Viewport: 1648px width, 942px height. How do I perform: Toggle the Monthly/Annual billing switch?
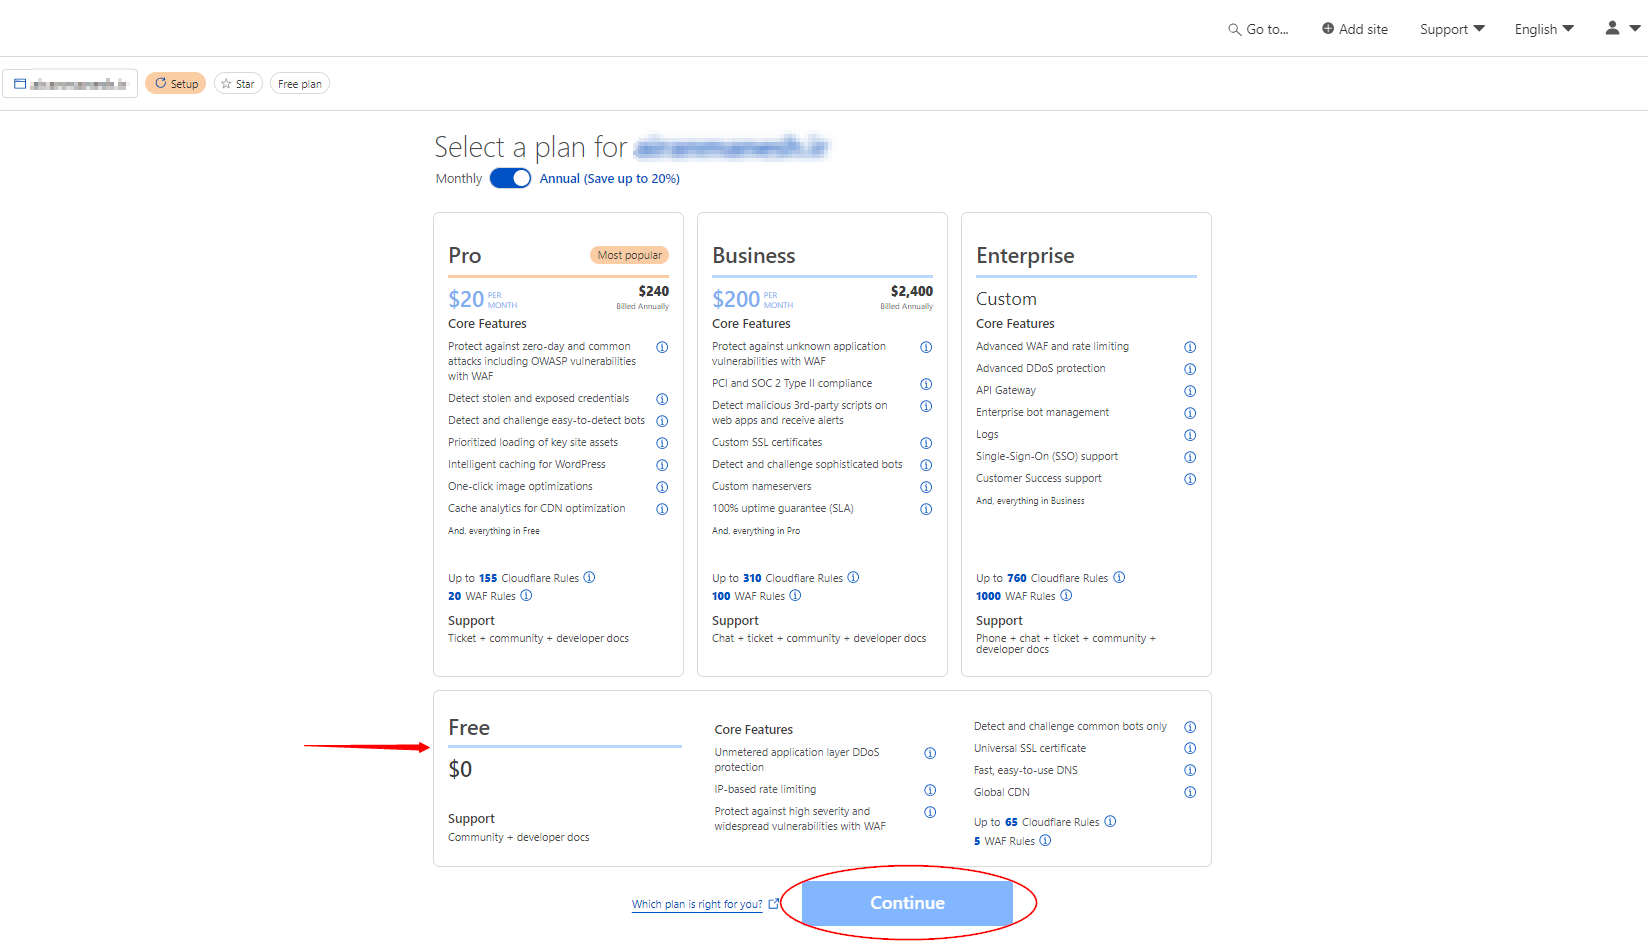[x=510, y=178]
